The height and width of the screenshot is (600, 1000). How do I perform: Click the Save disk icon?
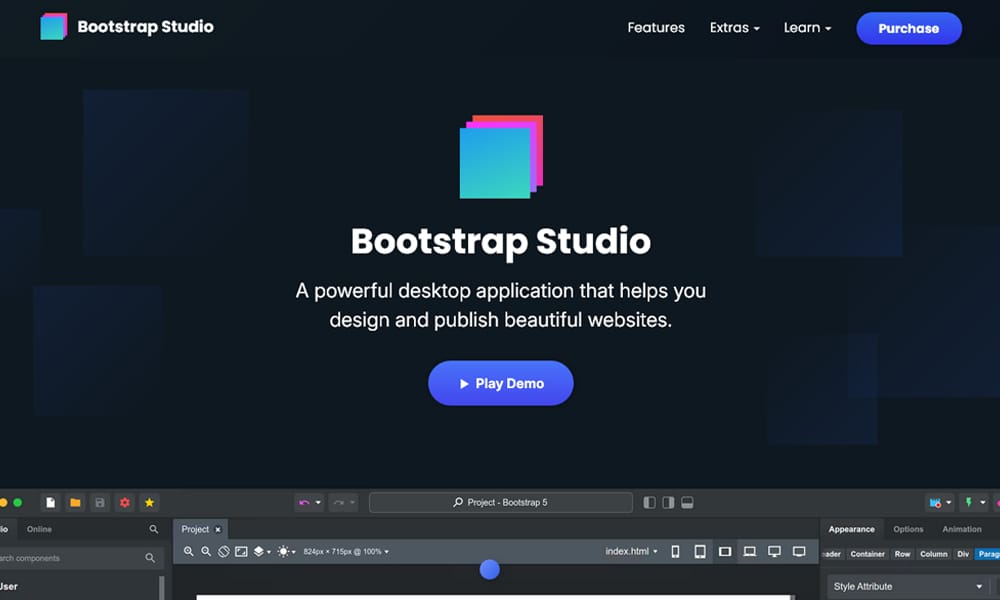click(x=100, y=502)
